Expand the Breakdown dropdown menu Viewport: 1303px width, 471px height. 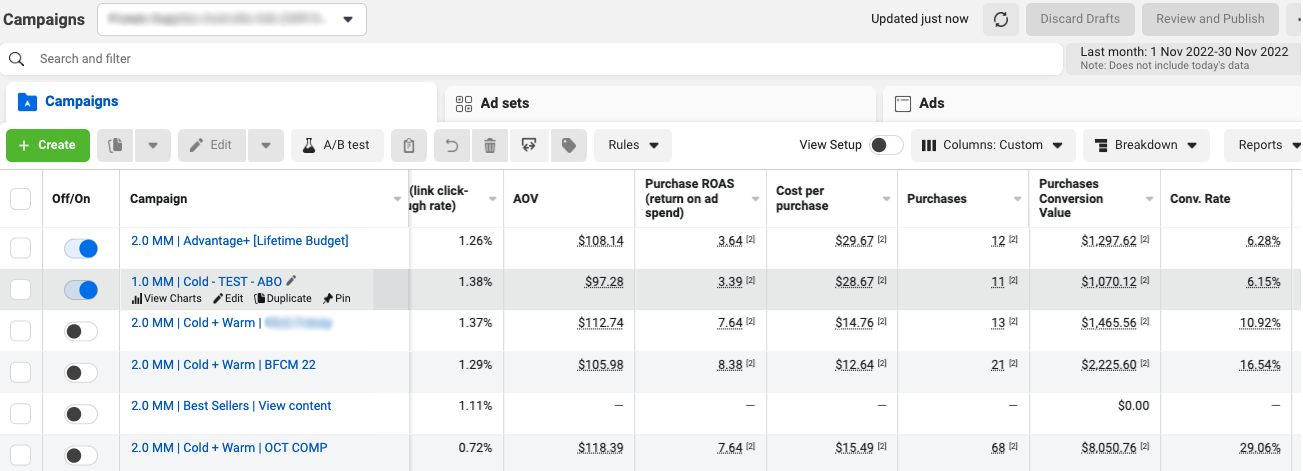pos(1146,145)
